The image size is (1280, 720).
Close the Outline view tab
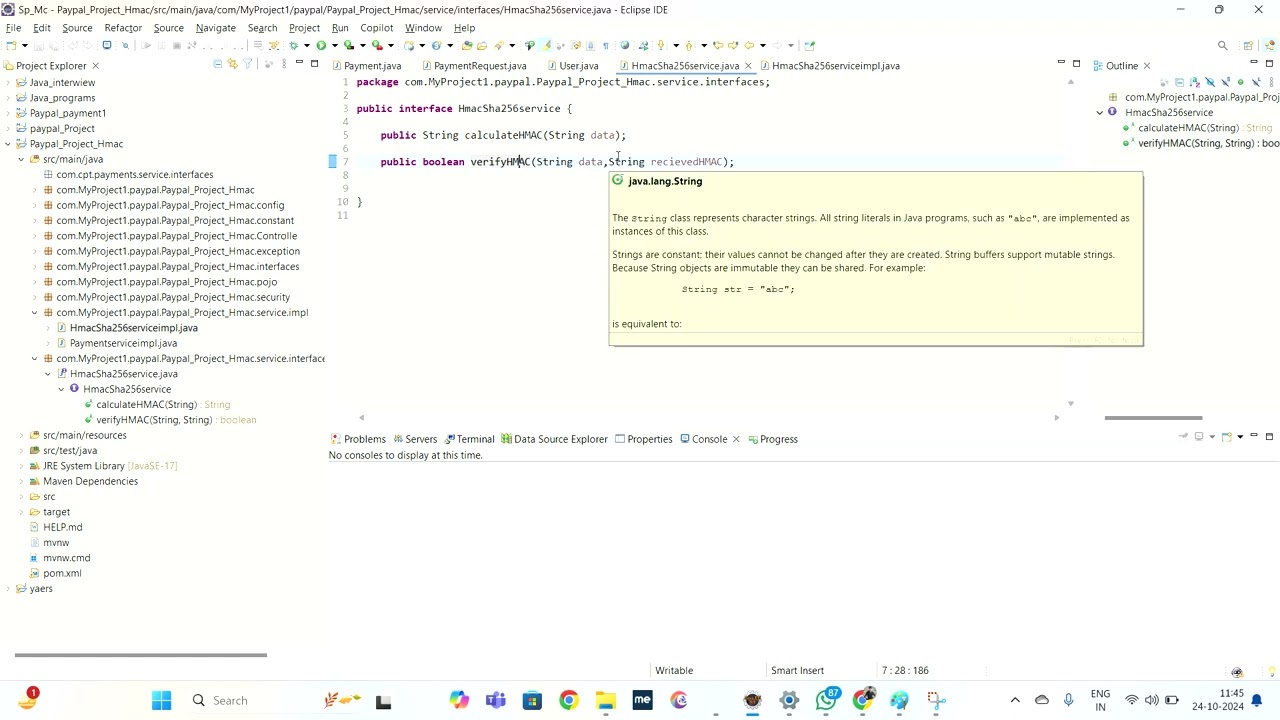tap(1146, 66)
